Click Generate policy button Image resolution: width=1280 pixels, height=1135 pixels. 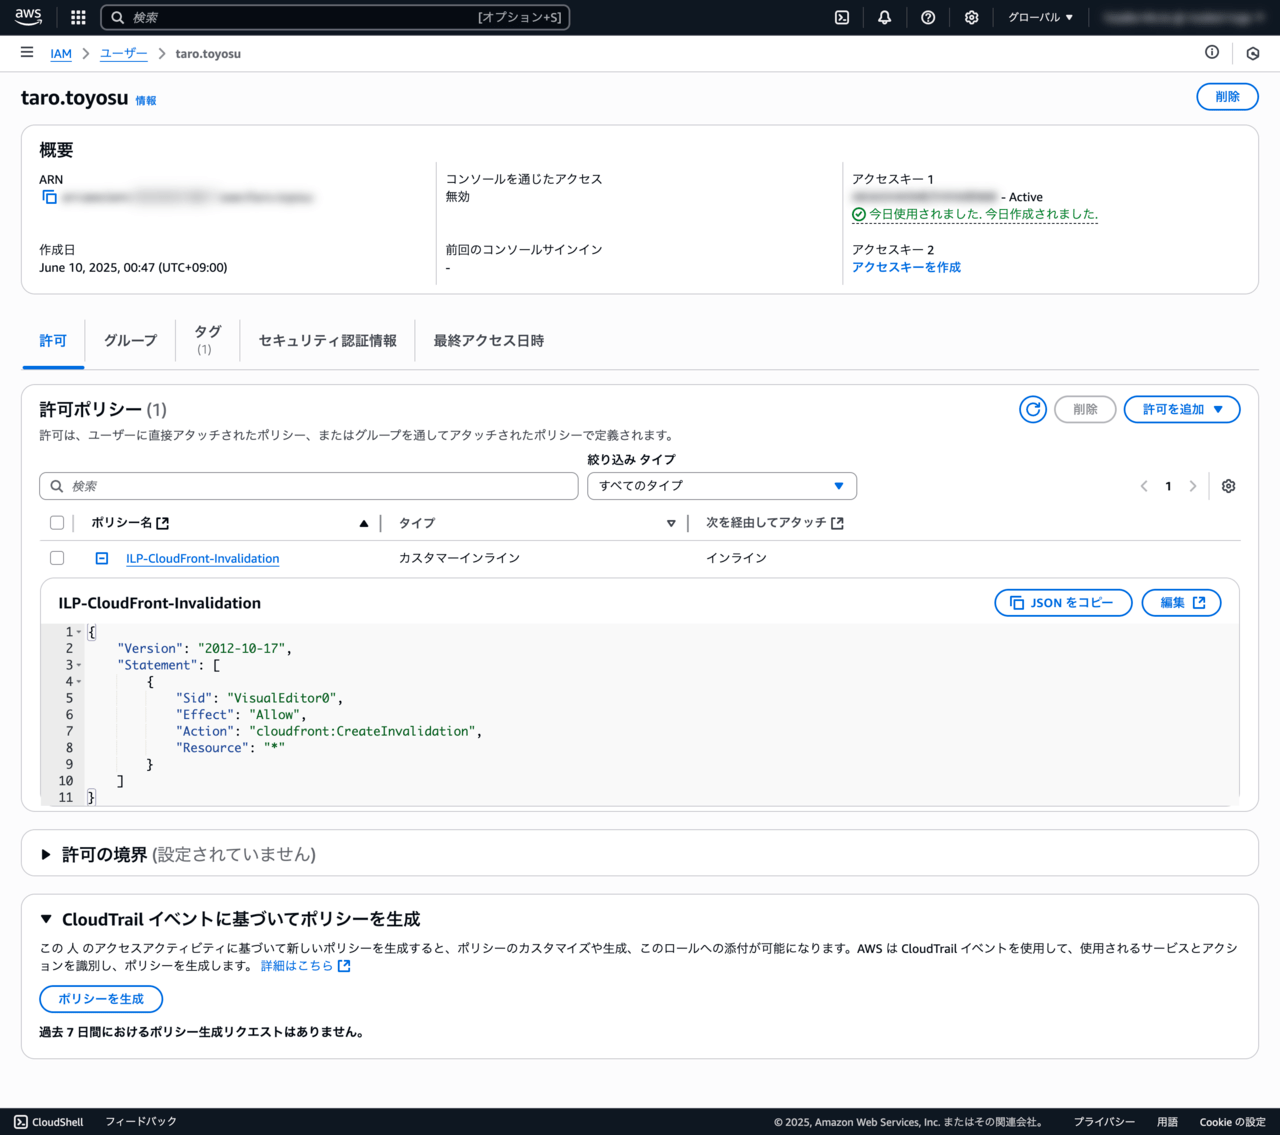pos(101,999)
